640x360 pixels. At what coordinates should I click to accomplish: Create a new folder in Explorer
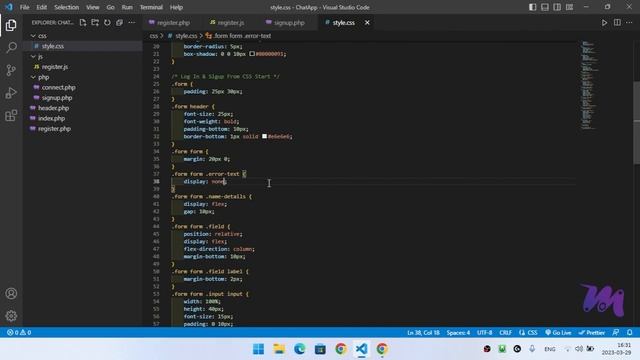click(95, 22)
